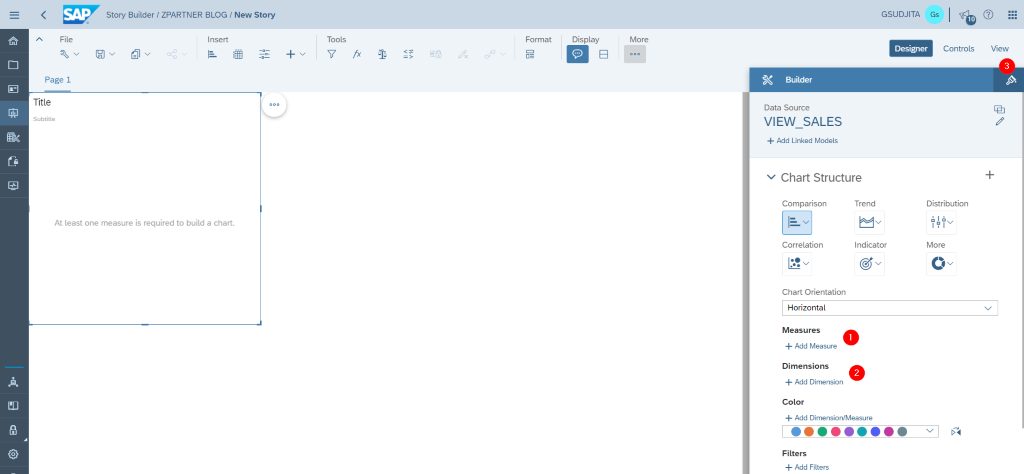Open the Copy dropdown in File
This screenshot has width=1024, height=474.
[140, 55]
